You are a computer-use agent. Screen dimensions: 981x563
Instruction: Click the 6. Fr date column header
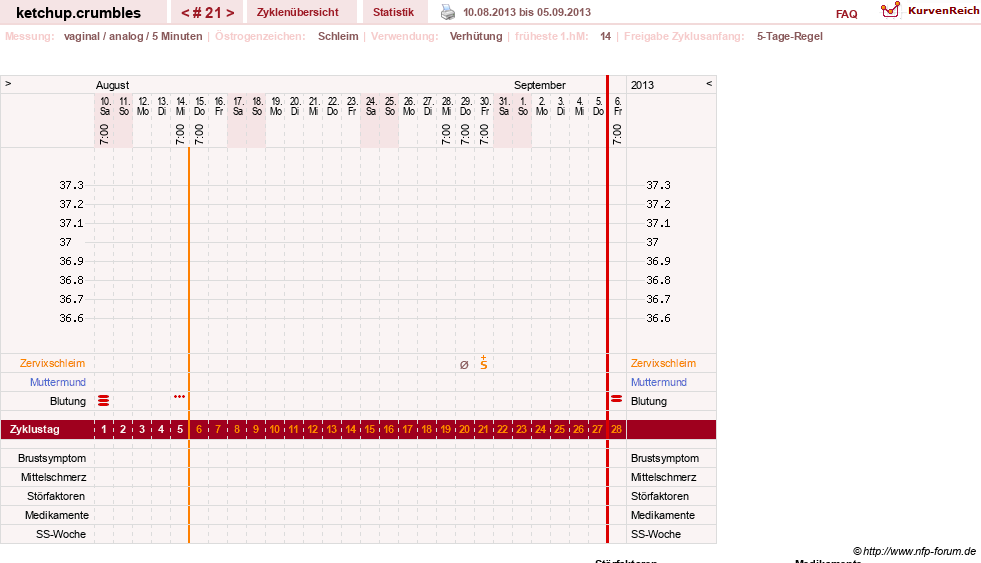coord(618,106)
